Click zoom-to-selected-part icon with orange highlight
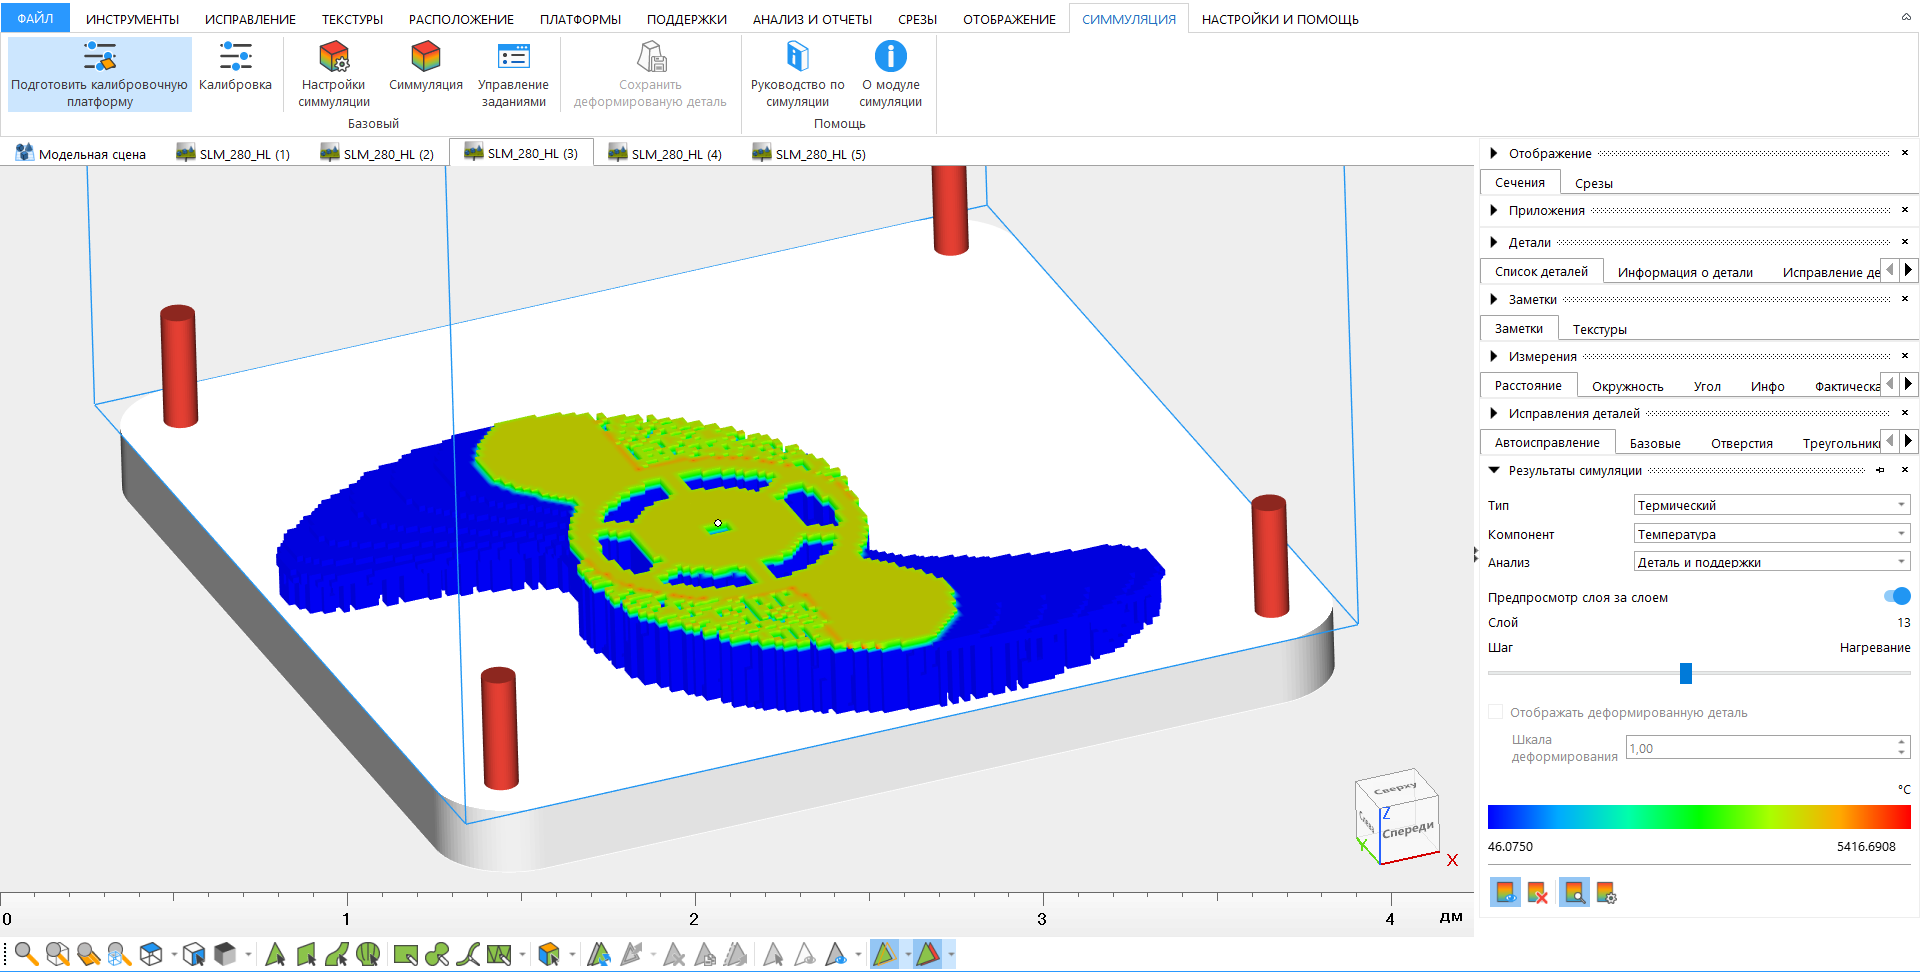 coord(88,954)
